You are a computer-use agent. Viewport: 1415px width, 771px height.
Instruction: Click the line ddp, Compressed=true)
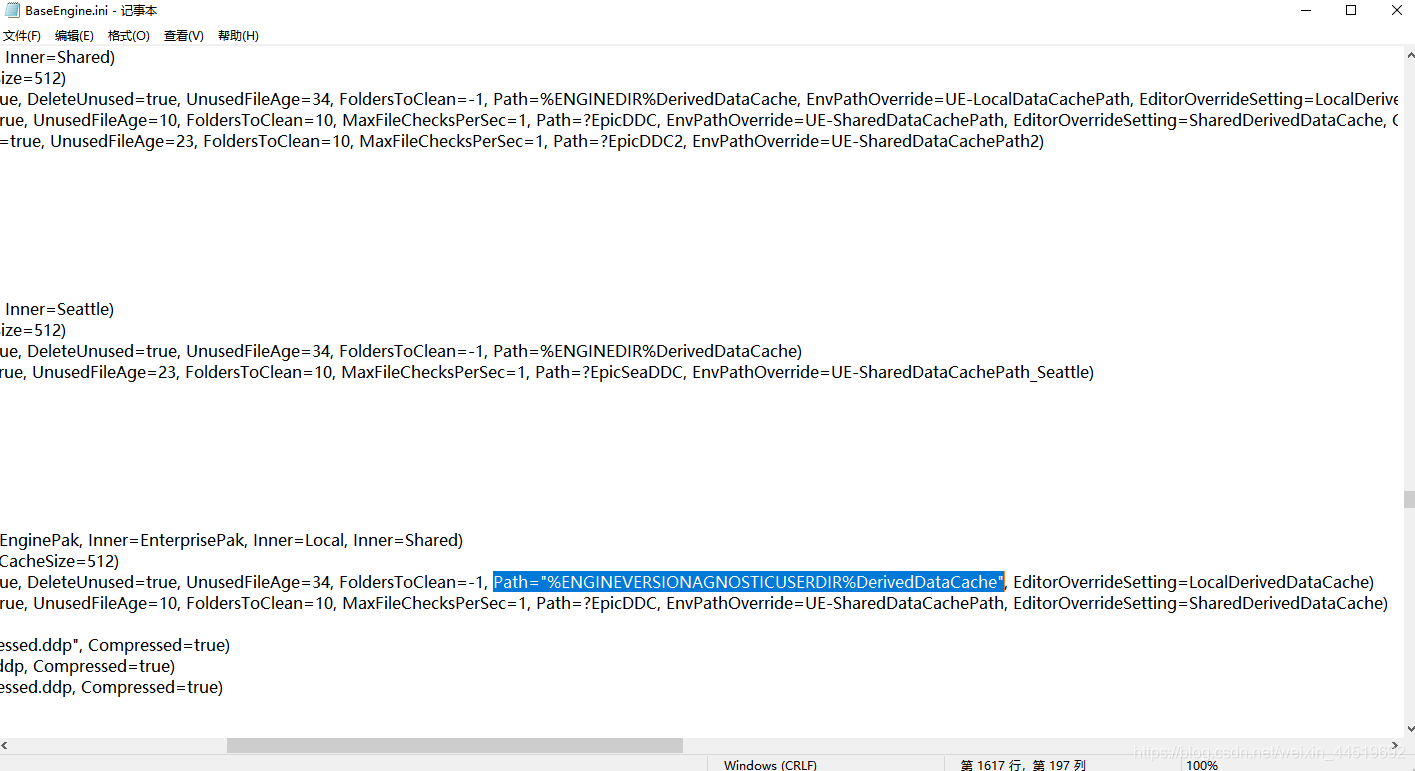pos(88,666)
